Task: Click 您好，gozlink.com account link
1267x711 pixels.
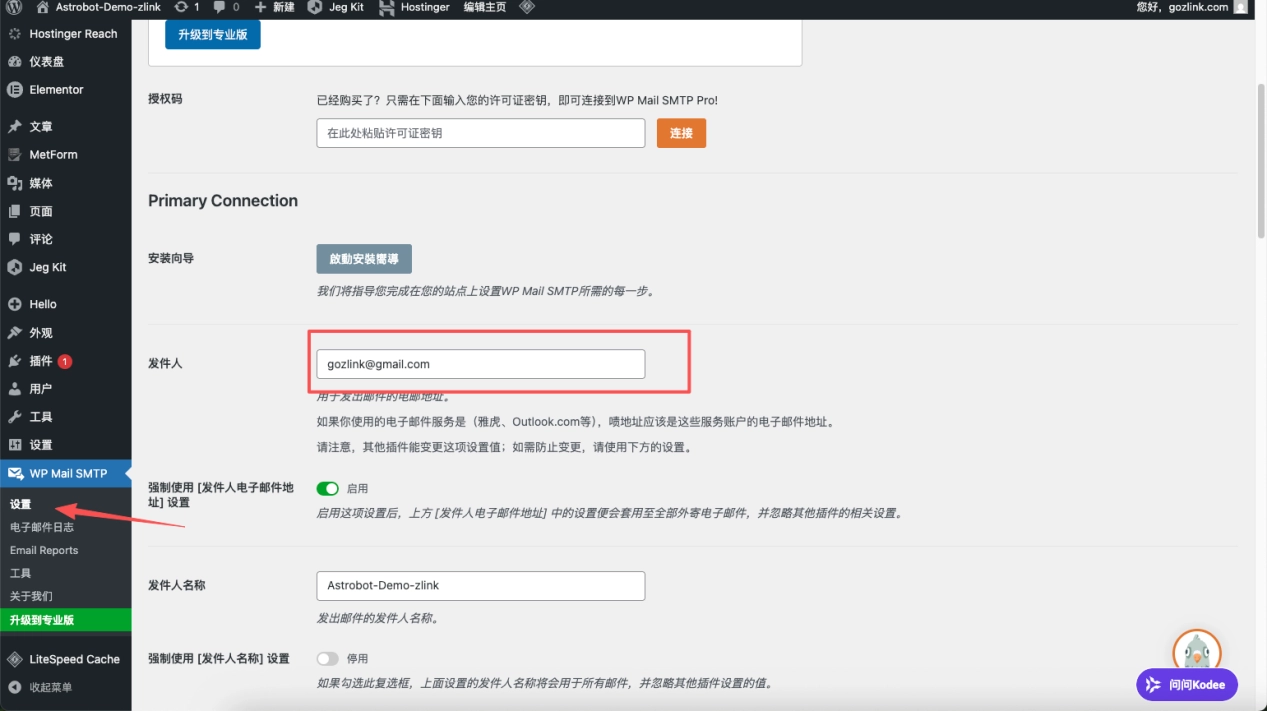Action: point(1182,7)
